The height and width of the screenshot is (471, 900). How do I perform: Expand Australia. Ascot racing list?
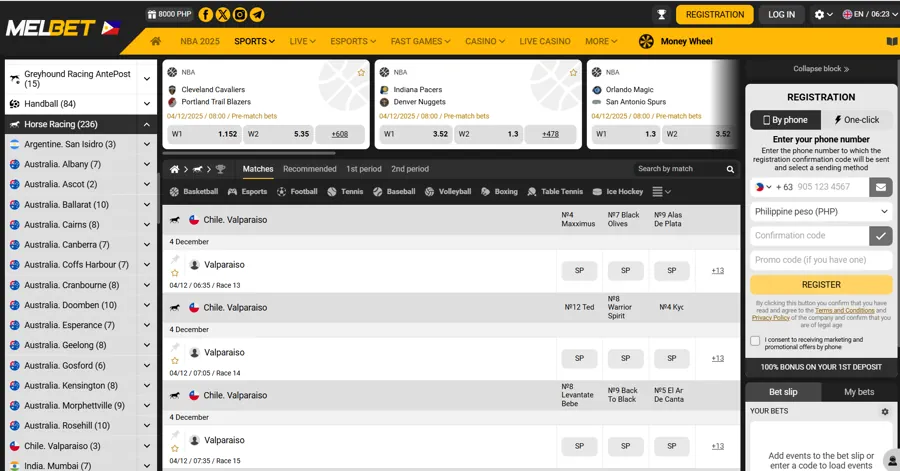[x=146, y=185]
